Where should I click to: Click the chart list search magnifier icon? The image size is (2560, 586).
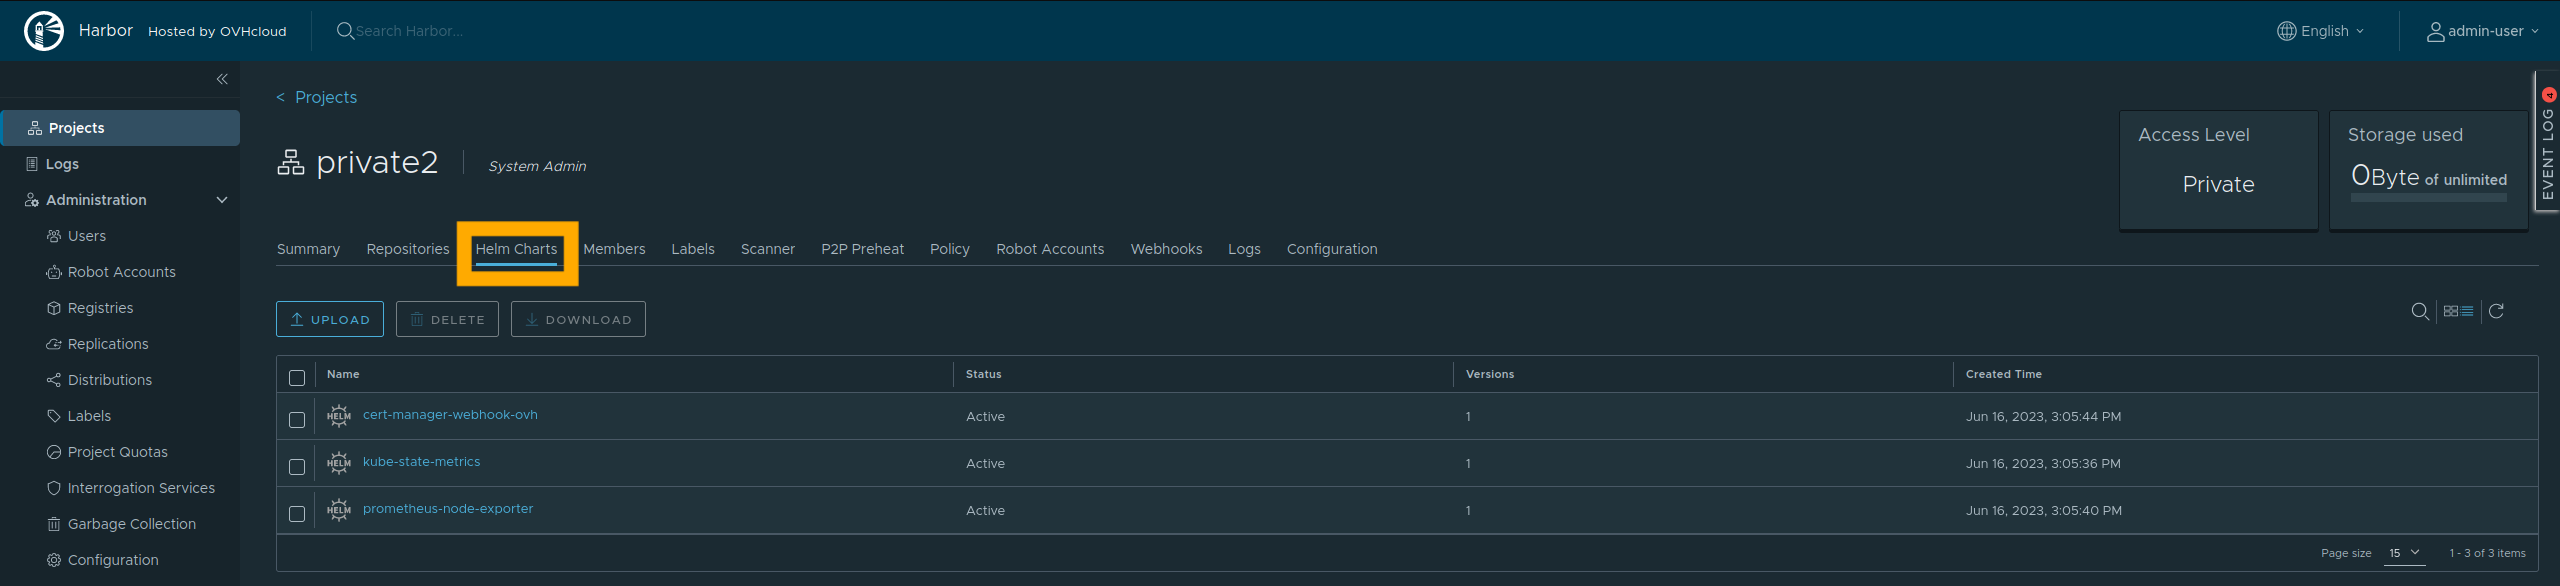tap(2420, 311)
